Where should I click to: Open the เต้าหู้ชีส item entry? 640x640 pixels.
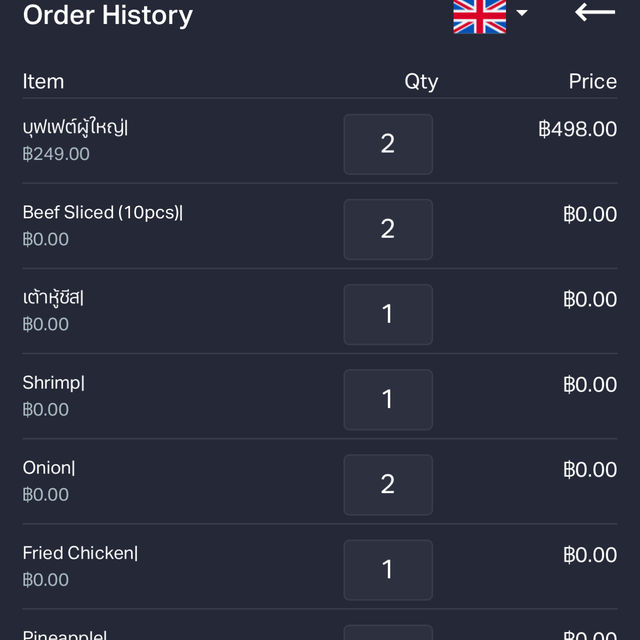click(53, 297)
